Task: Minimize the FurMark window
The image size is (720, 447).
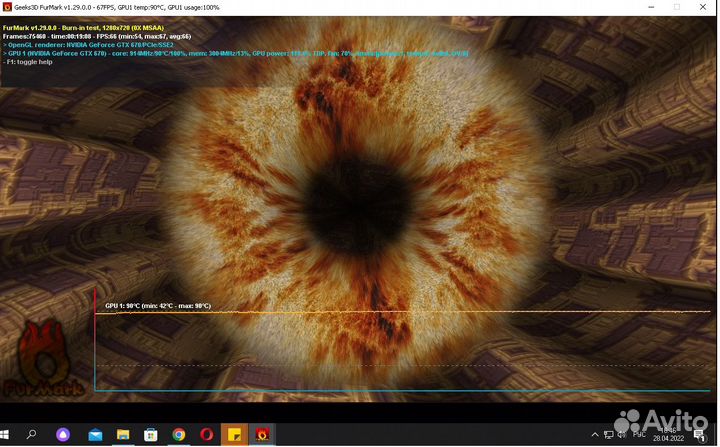Action: (651, 7)
